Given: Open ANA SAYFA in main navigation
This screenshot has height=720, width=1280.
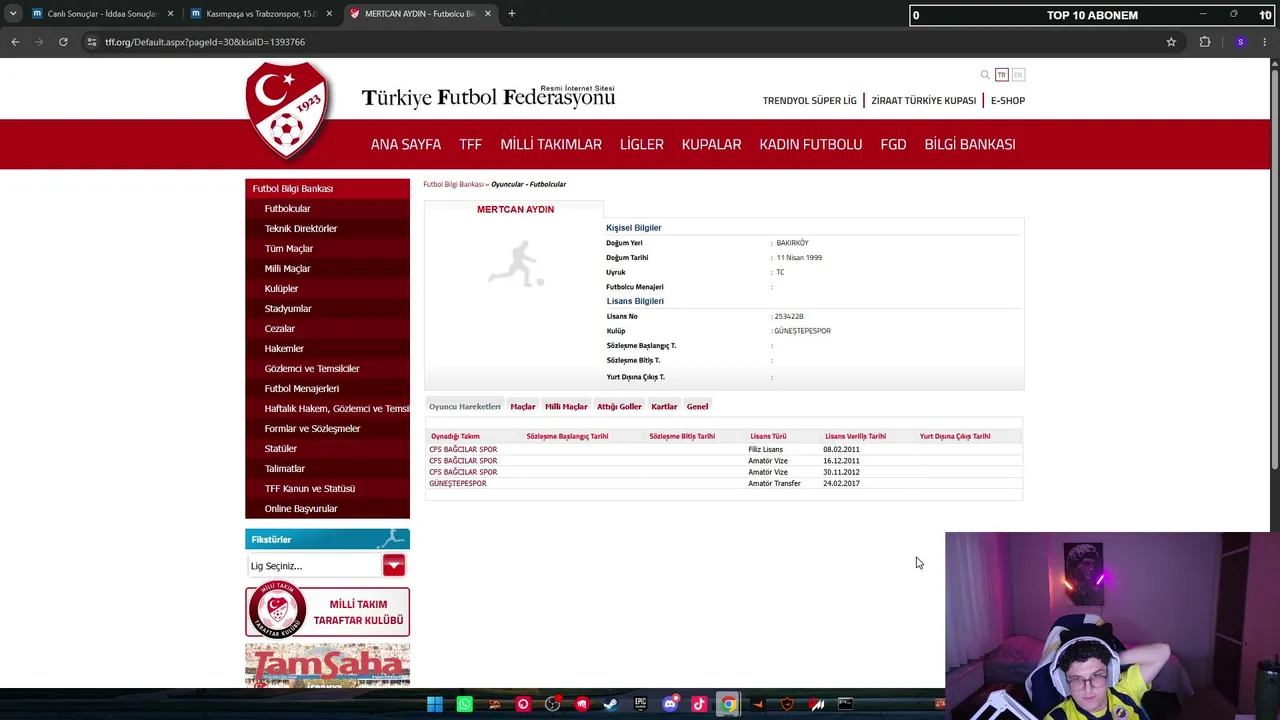Looking at the screenshot, I should 406,144.
